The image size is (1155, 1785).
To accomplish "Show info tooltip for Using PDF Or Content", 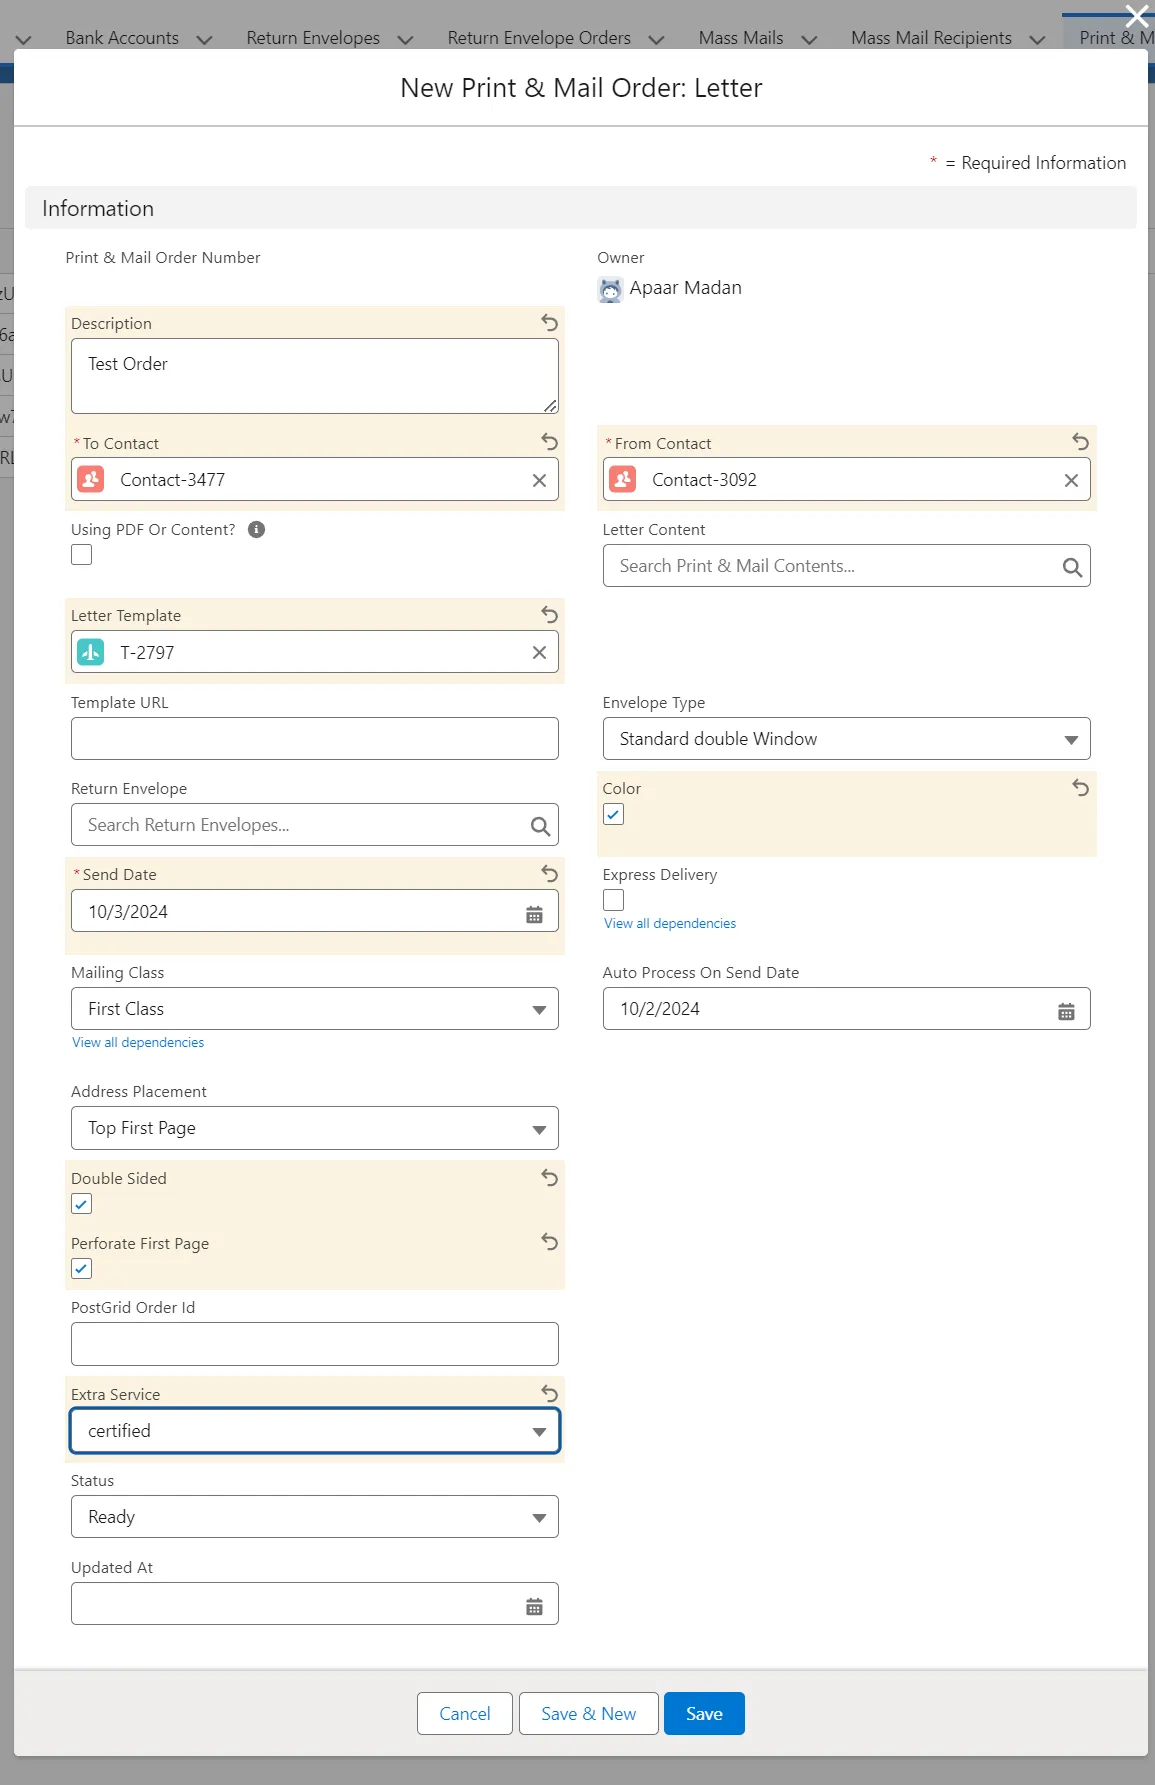I will [x=257, y=530].
